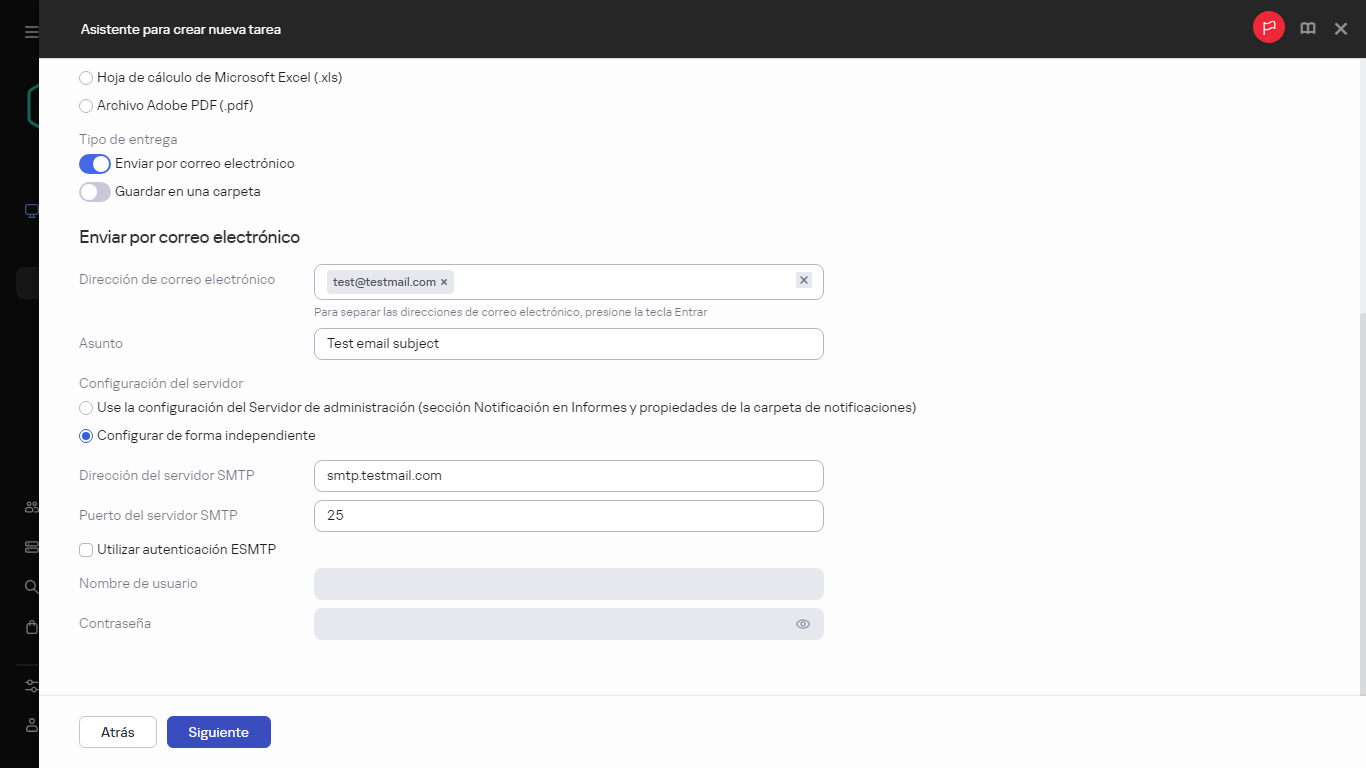This screenshot has height=768, width=1366.
Task: Click the Atrás button
Action: [117, 731]
